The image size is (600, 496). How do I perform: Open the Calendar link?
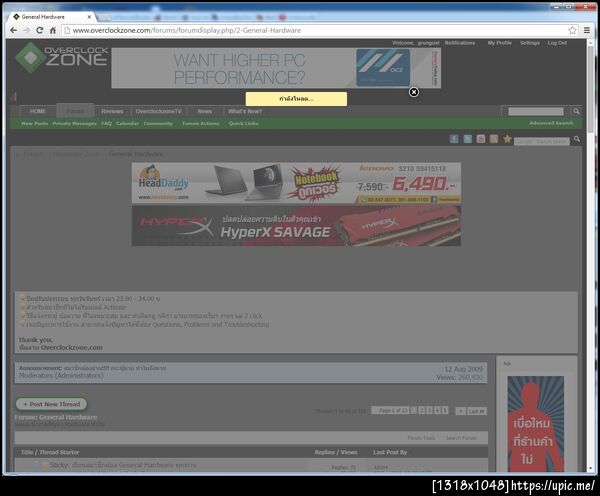click(x=127, y=123)
